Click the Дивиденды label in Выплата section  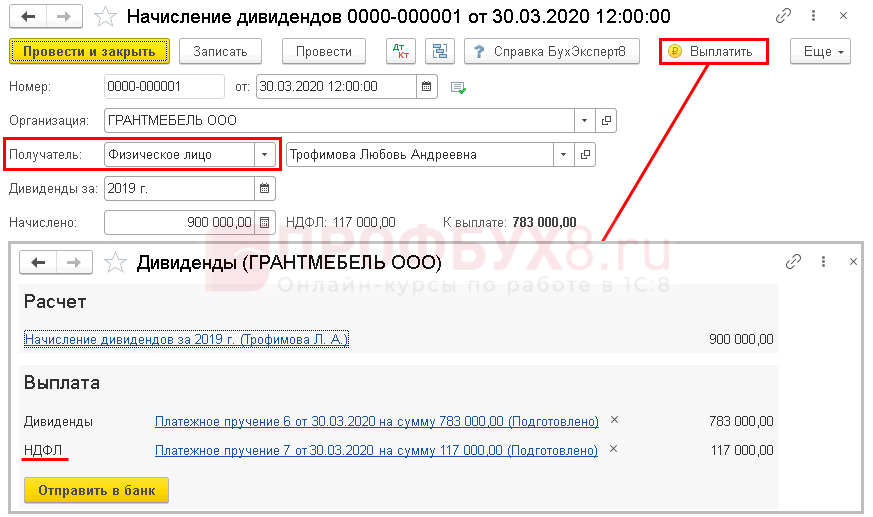click(x=58, y=421)
